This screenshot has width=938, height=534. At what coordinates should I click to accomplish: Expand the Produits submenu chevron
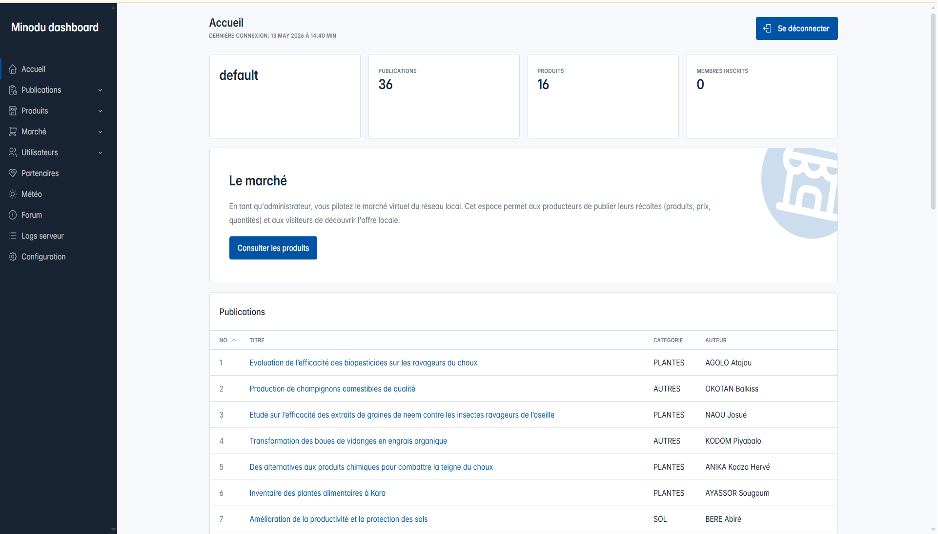pos(100,111)
